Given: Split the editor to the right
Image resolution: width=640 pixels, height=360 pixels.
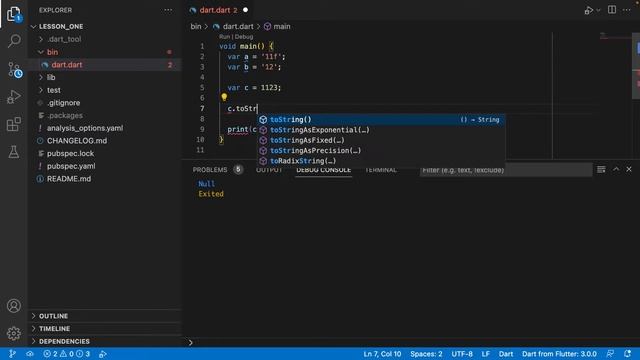Looking at the screenshot, I should pyautogui.click(x=612, y=10).
